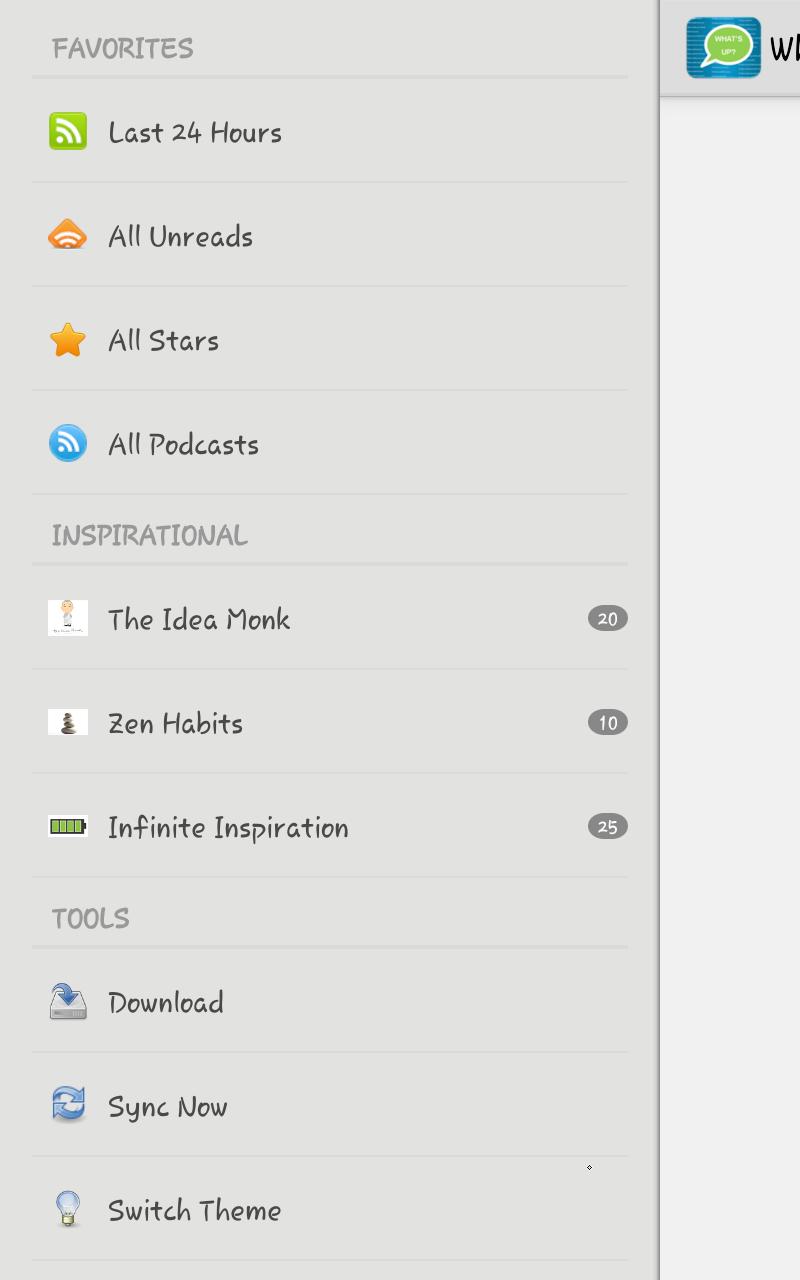This screenshot has width=800, height=1280.
Task: Tap the Sync Now refresh arrows icon
Action: [x=68, y=1105]
